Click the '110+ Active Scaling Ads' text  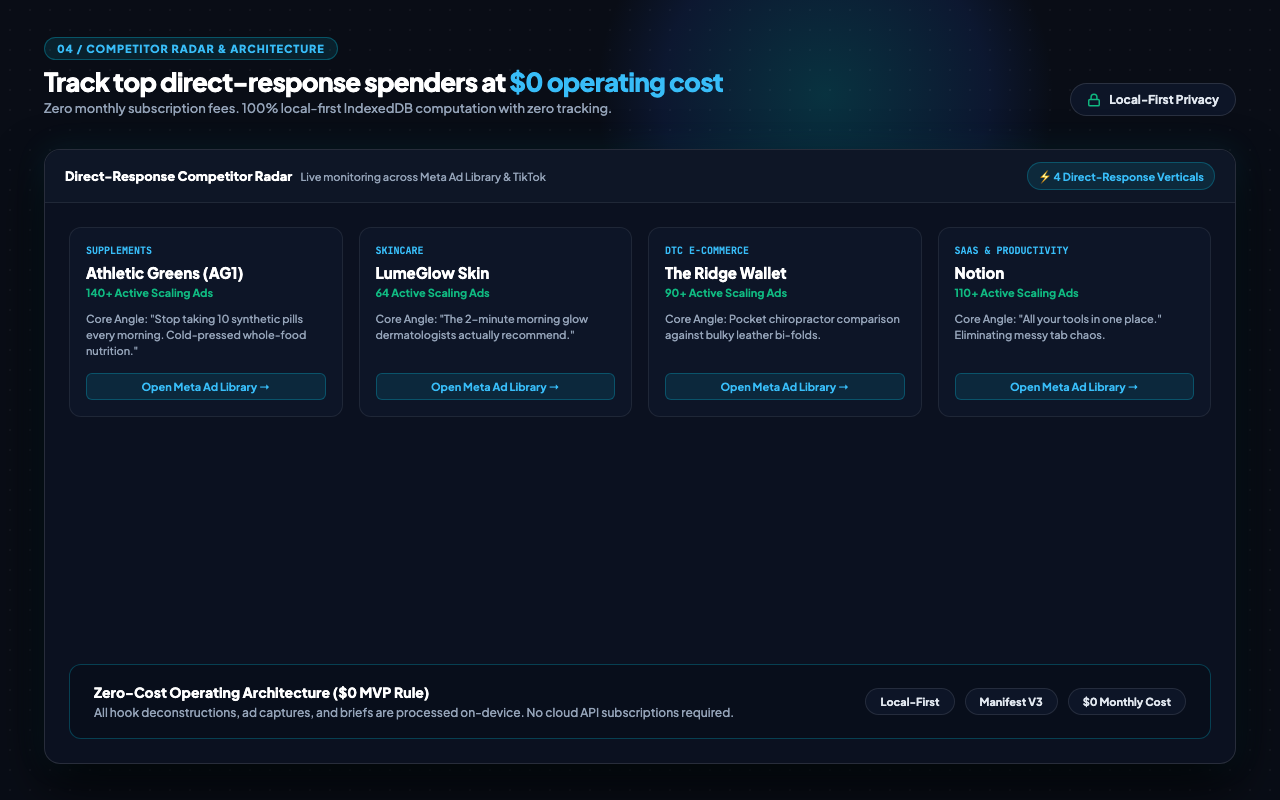(1017, 294)
